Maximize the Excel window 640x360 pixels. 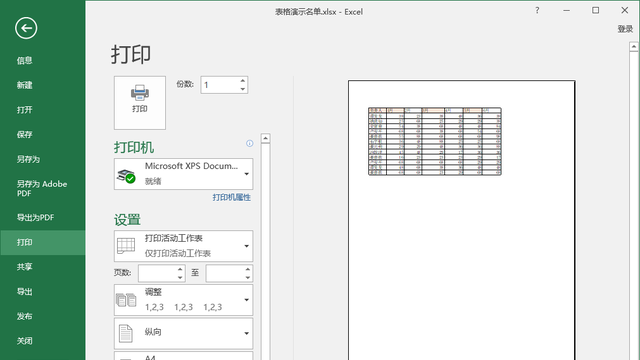click(596, 11)
